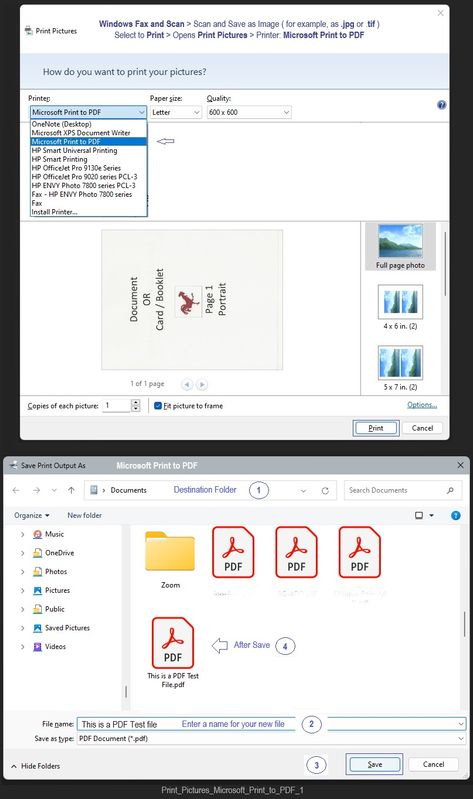
Task: Cancel the Print Pictures dialog
Action: pos(422,428)
